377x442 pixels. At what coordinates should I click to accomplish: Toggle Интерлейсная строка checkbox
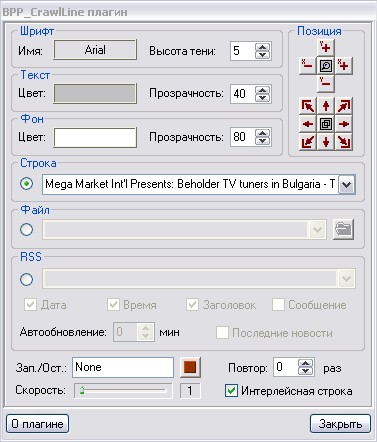(231, 391)
